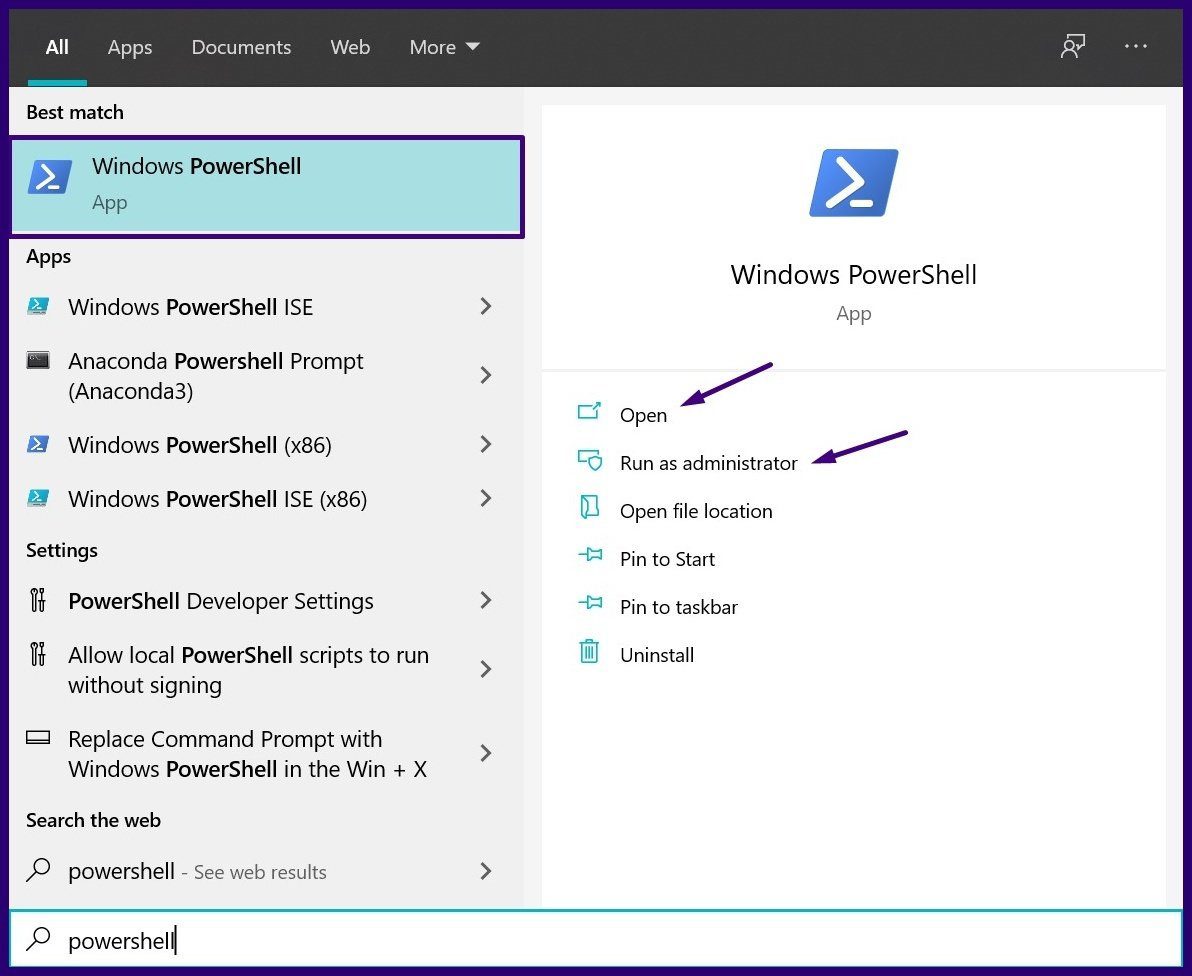The width and height of the screenshot is (1192, 976).
Task: Click the search box containing powershell
Action: tap(596, 940)
